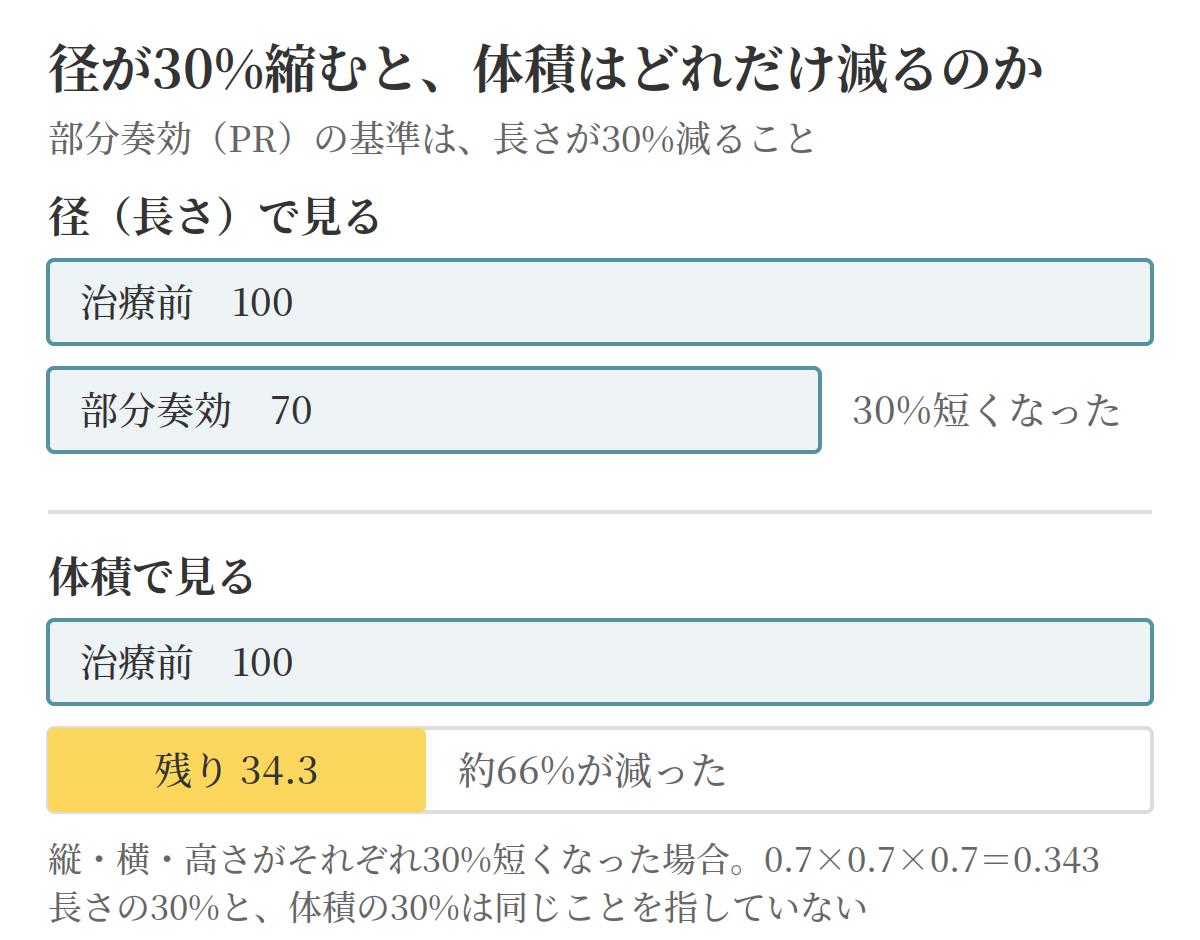Click the 治療前 100 bar under 径（長さ）で見る

tap(600, 302)
